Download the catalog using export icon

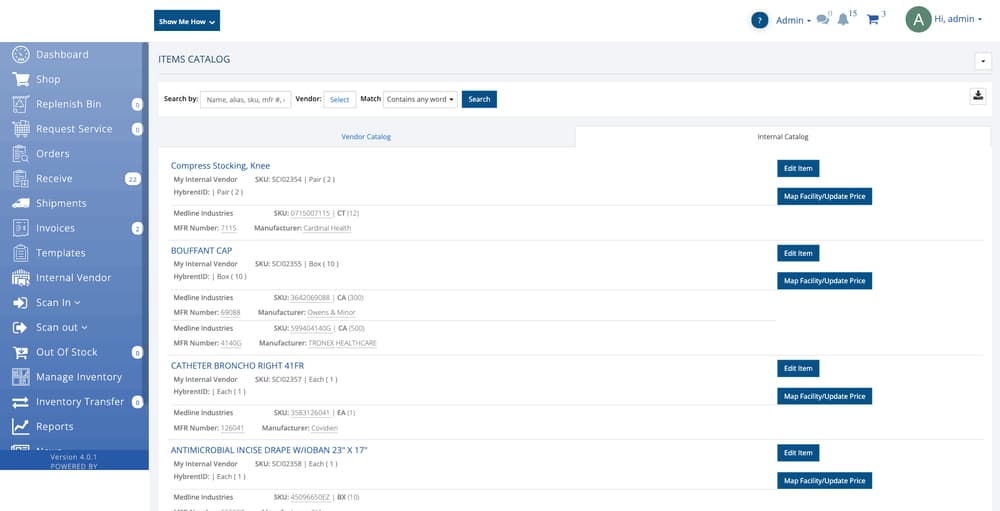(978, 96)
